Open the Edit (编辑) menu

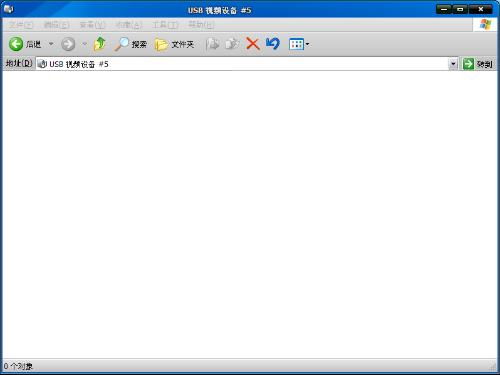(x=56, y=25)
